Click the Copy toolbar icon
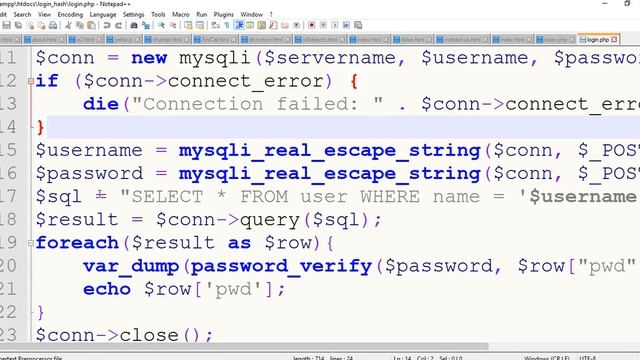This screenshot has width=640, height=360. click(x=80, y=25)
